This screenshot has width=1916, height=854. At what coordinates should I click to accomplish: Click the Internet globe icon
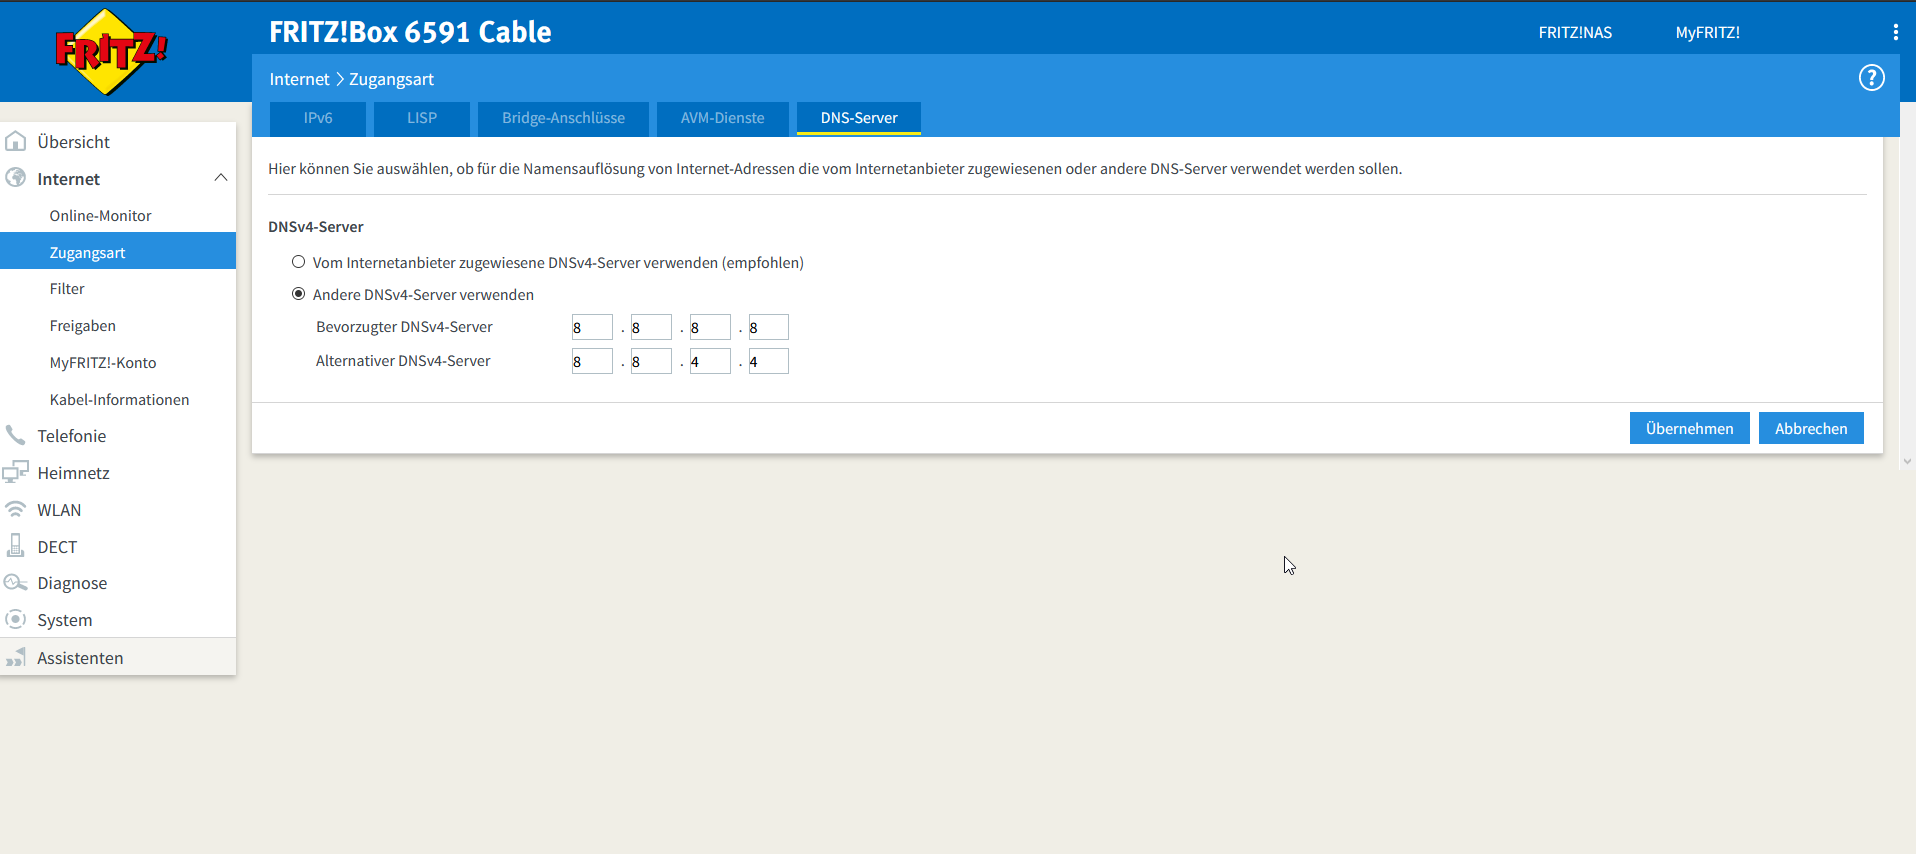pos(16,178)
